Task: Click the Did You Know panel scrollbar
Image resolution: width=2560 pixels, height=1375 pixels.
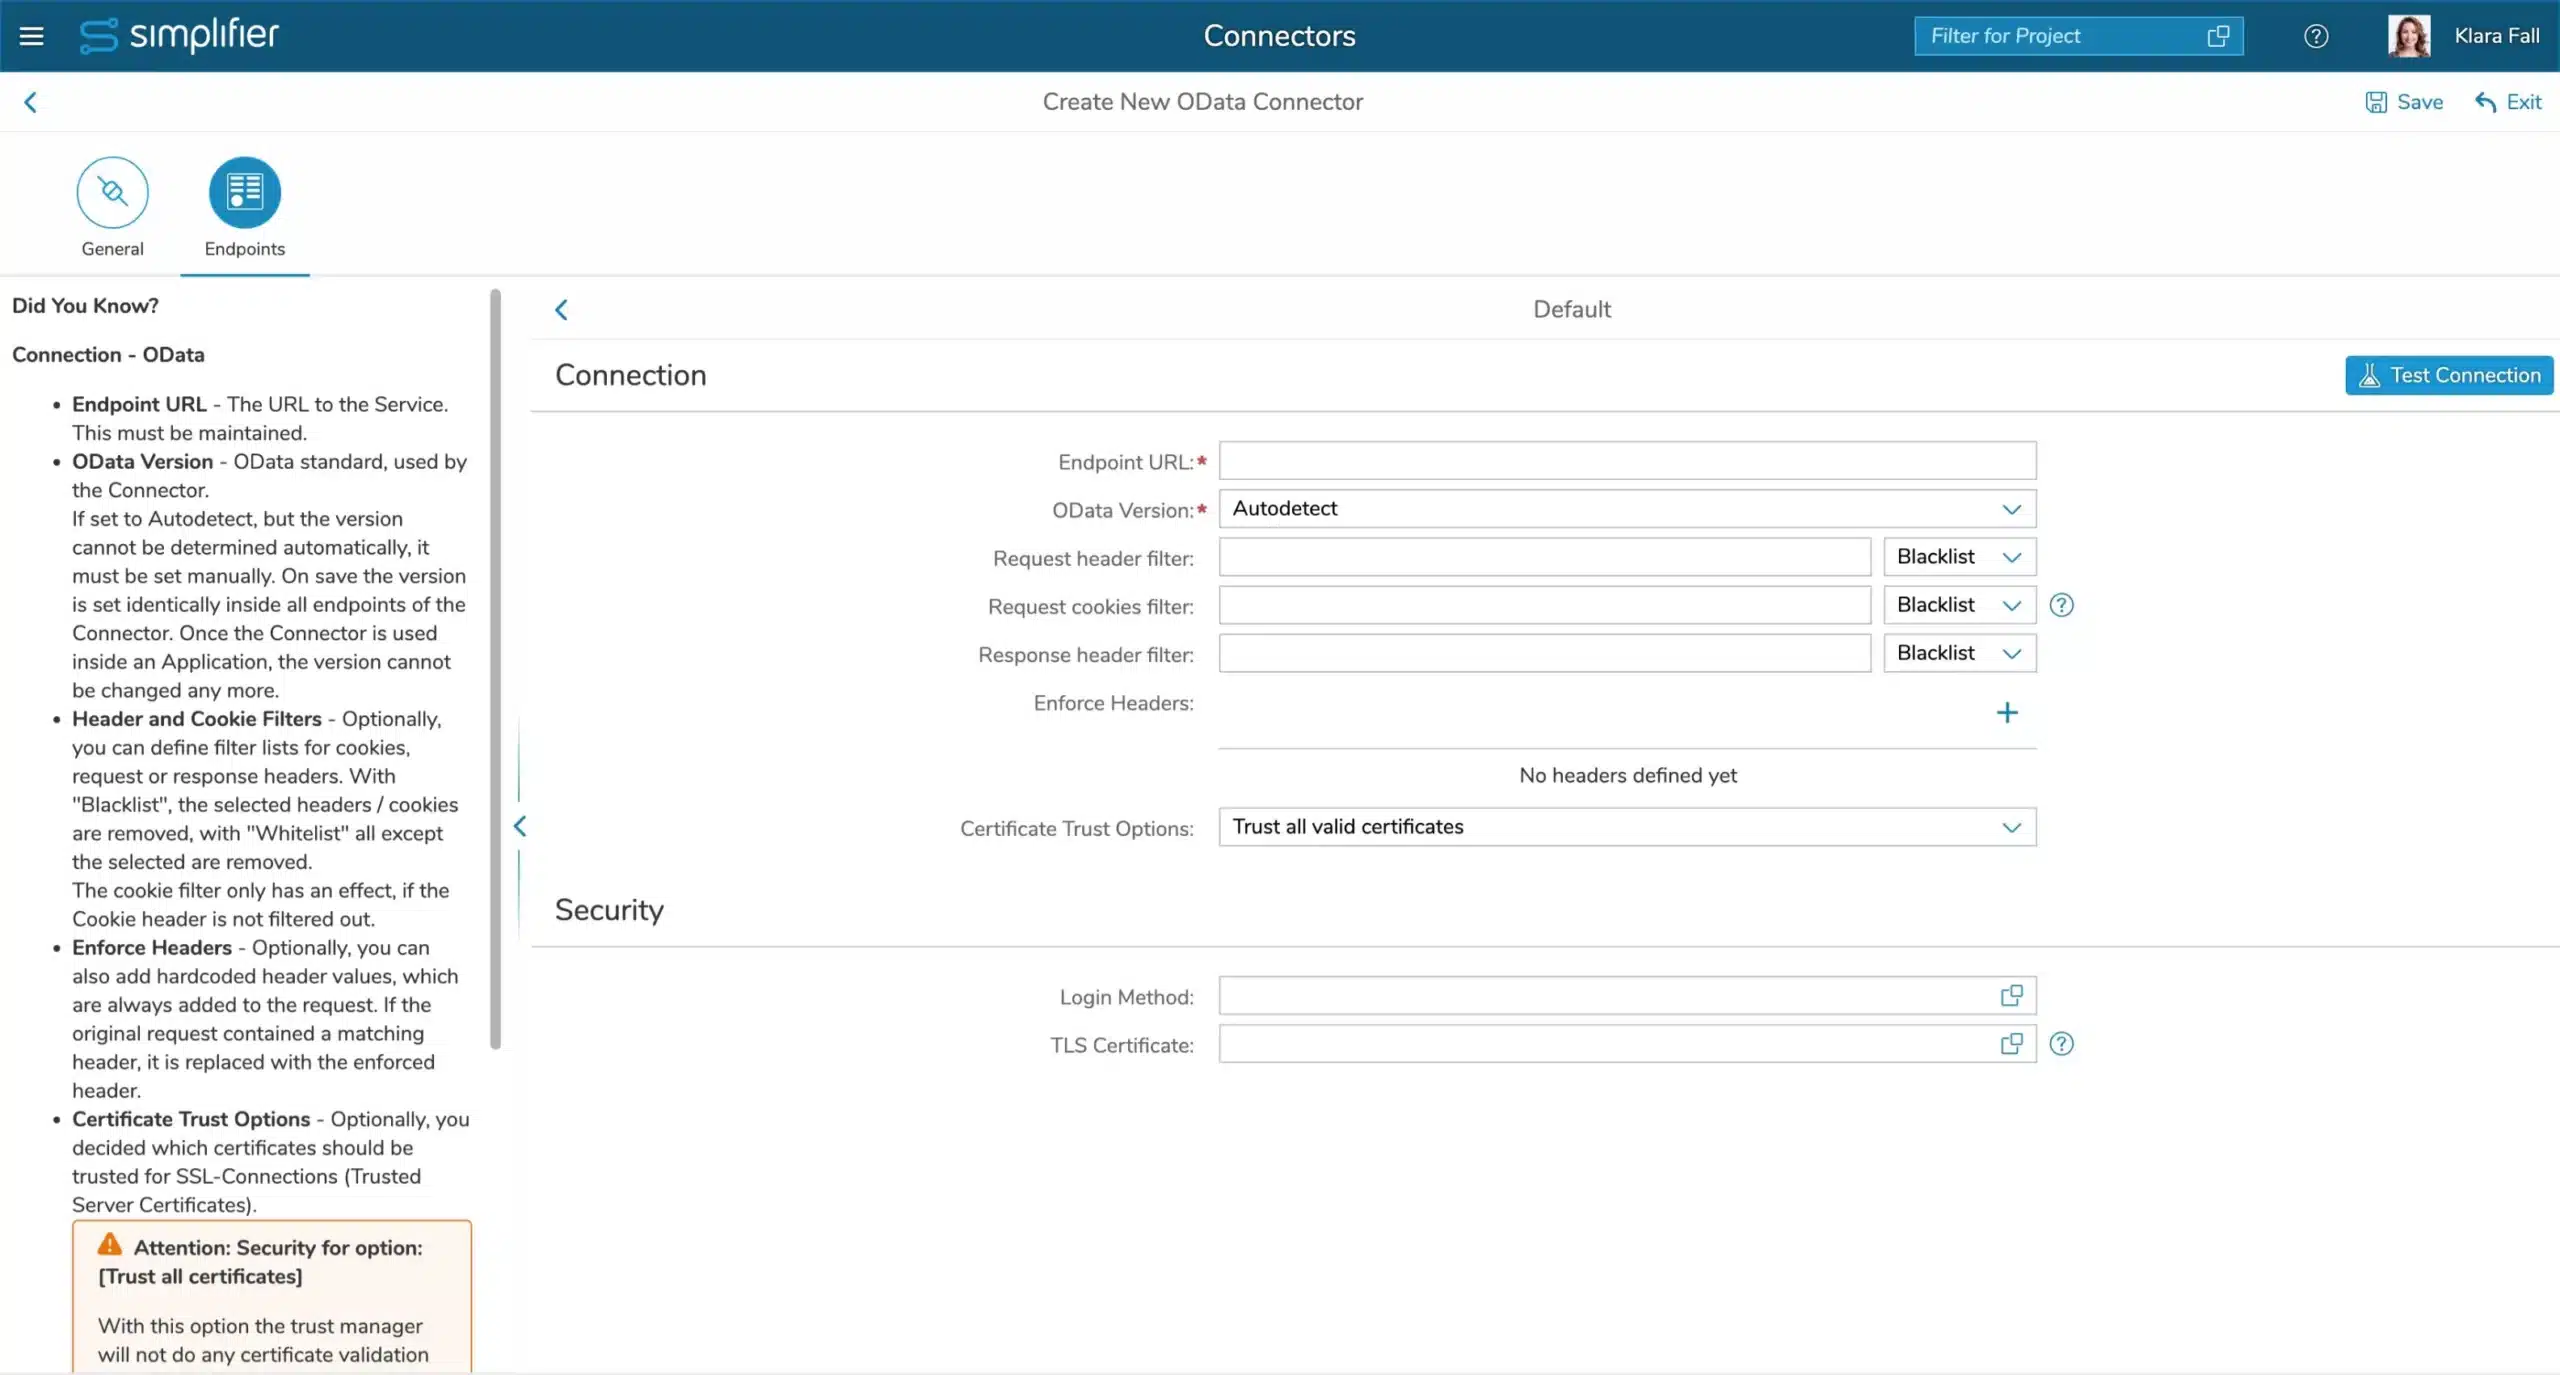Action: click(494, 668)
